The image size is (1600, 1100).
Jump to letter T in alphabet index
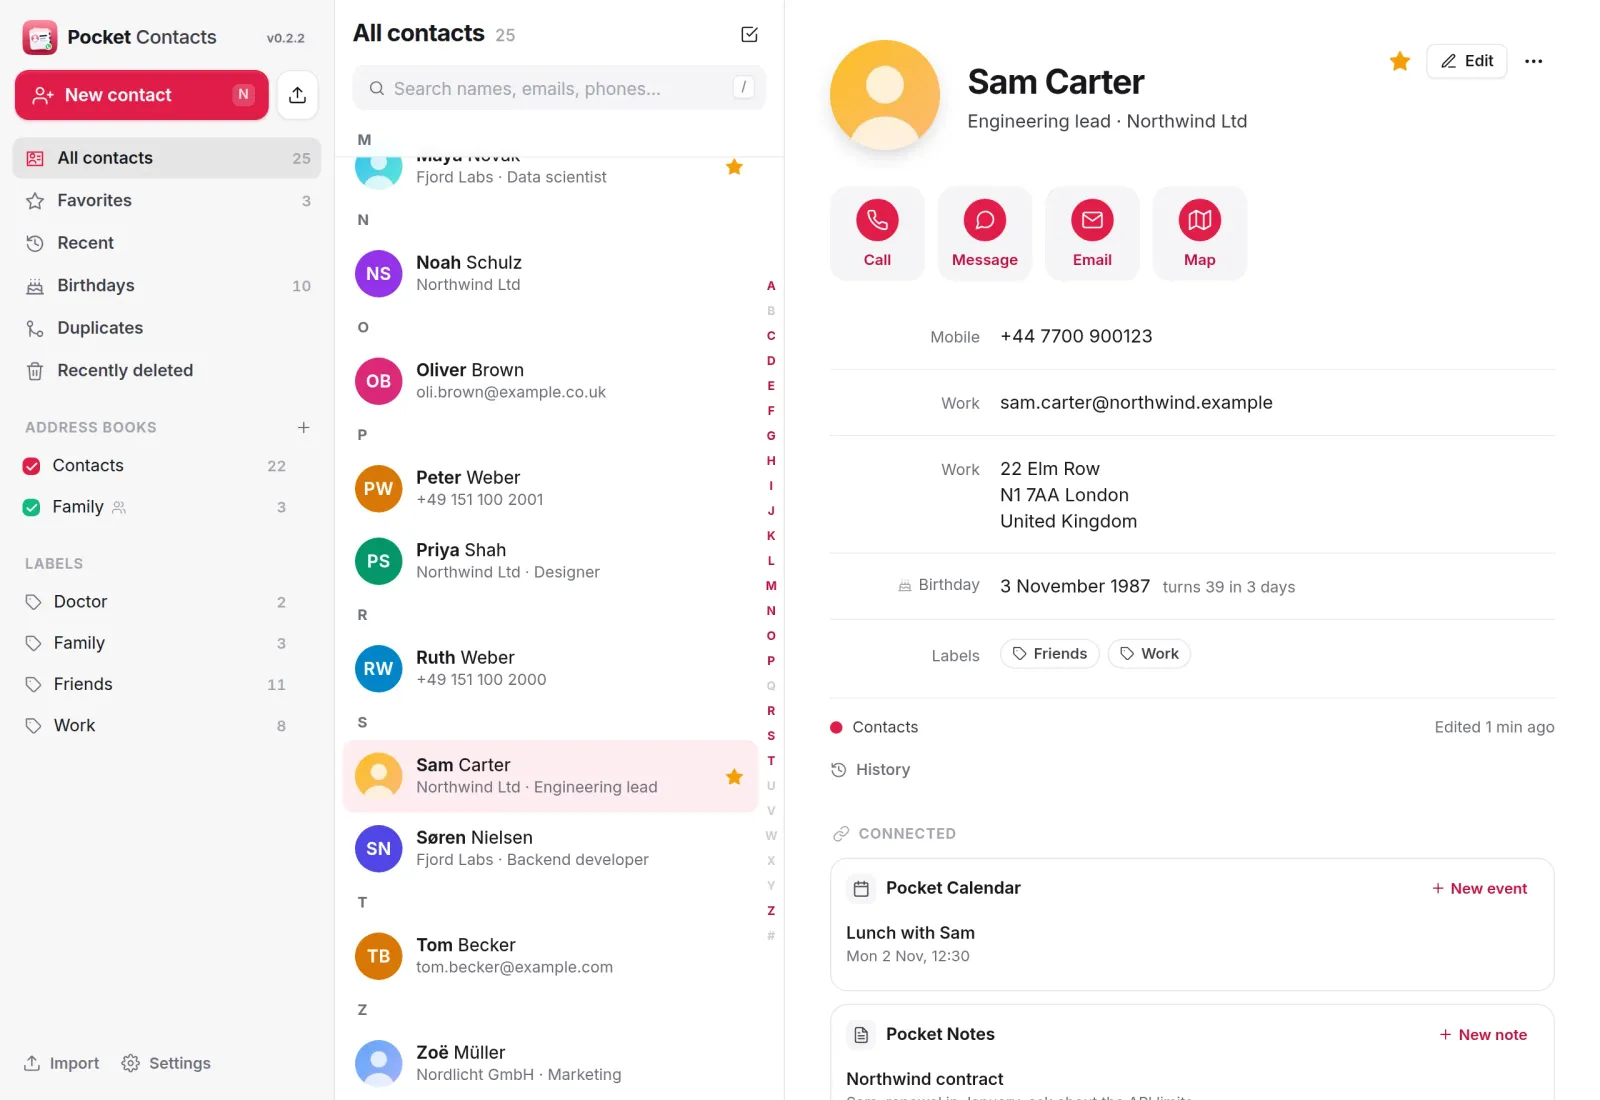(771, 760)
